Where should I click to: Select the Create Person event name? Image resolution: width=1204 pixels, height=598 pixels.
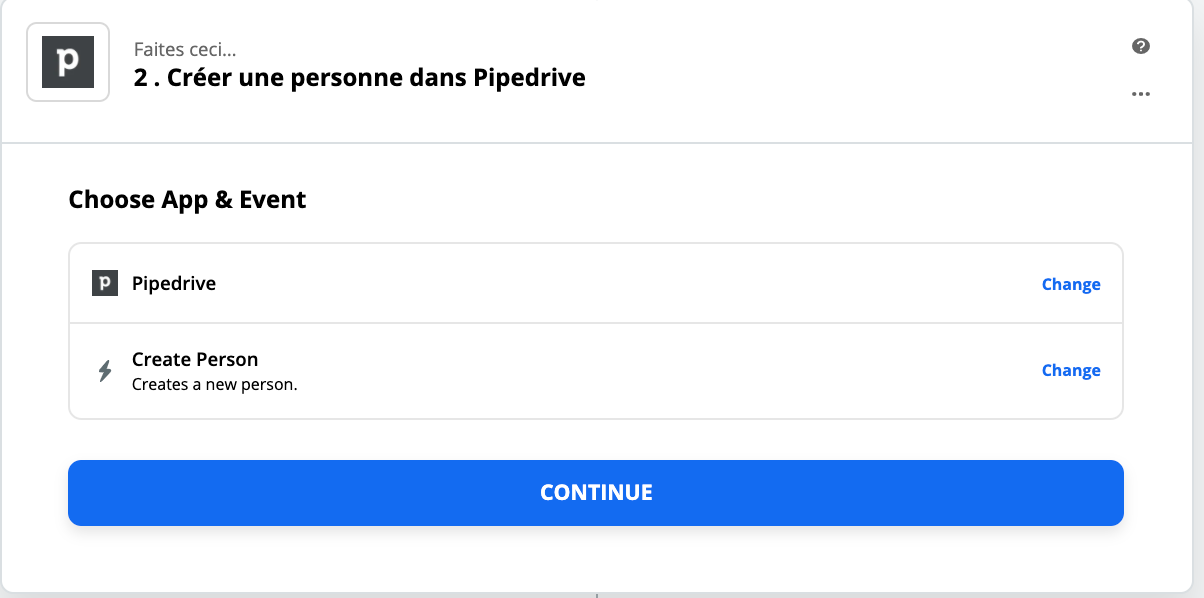coord(195,359)
